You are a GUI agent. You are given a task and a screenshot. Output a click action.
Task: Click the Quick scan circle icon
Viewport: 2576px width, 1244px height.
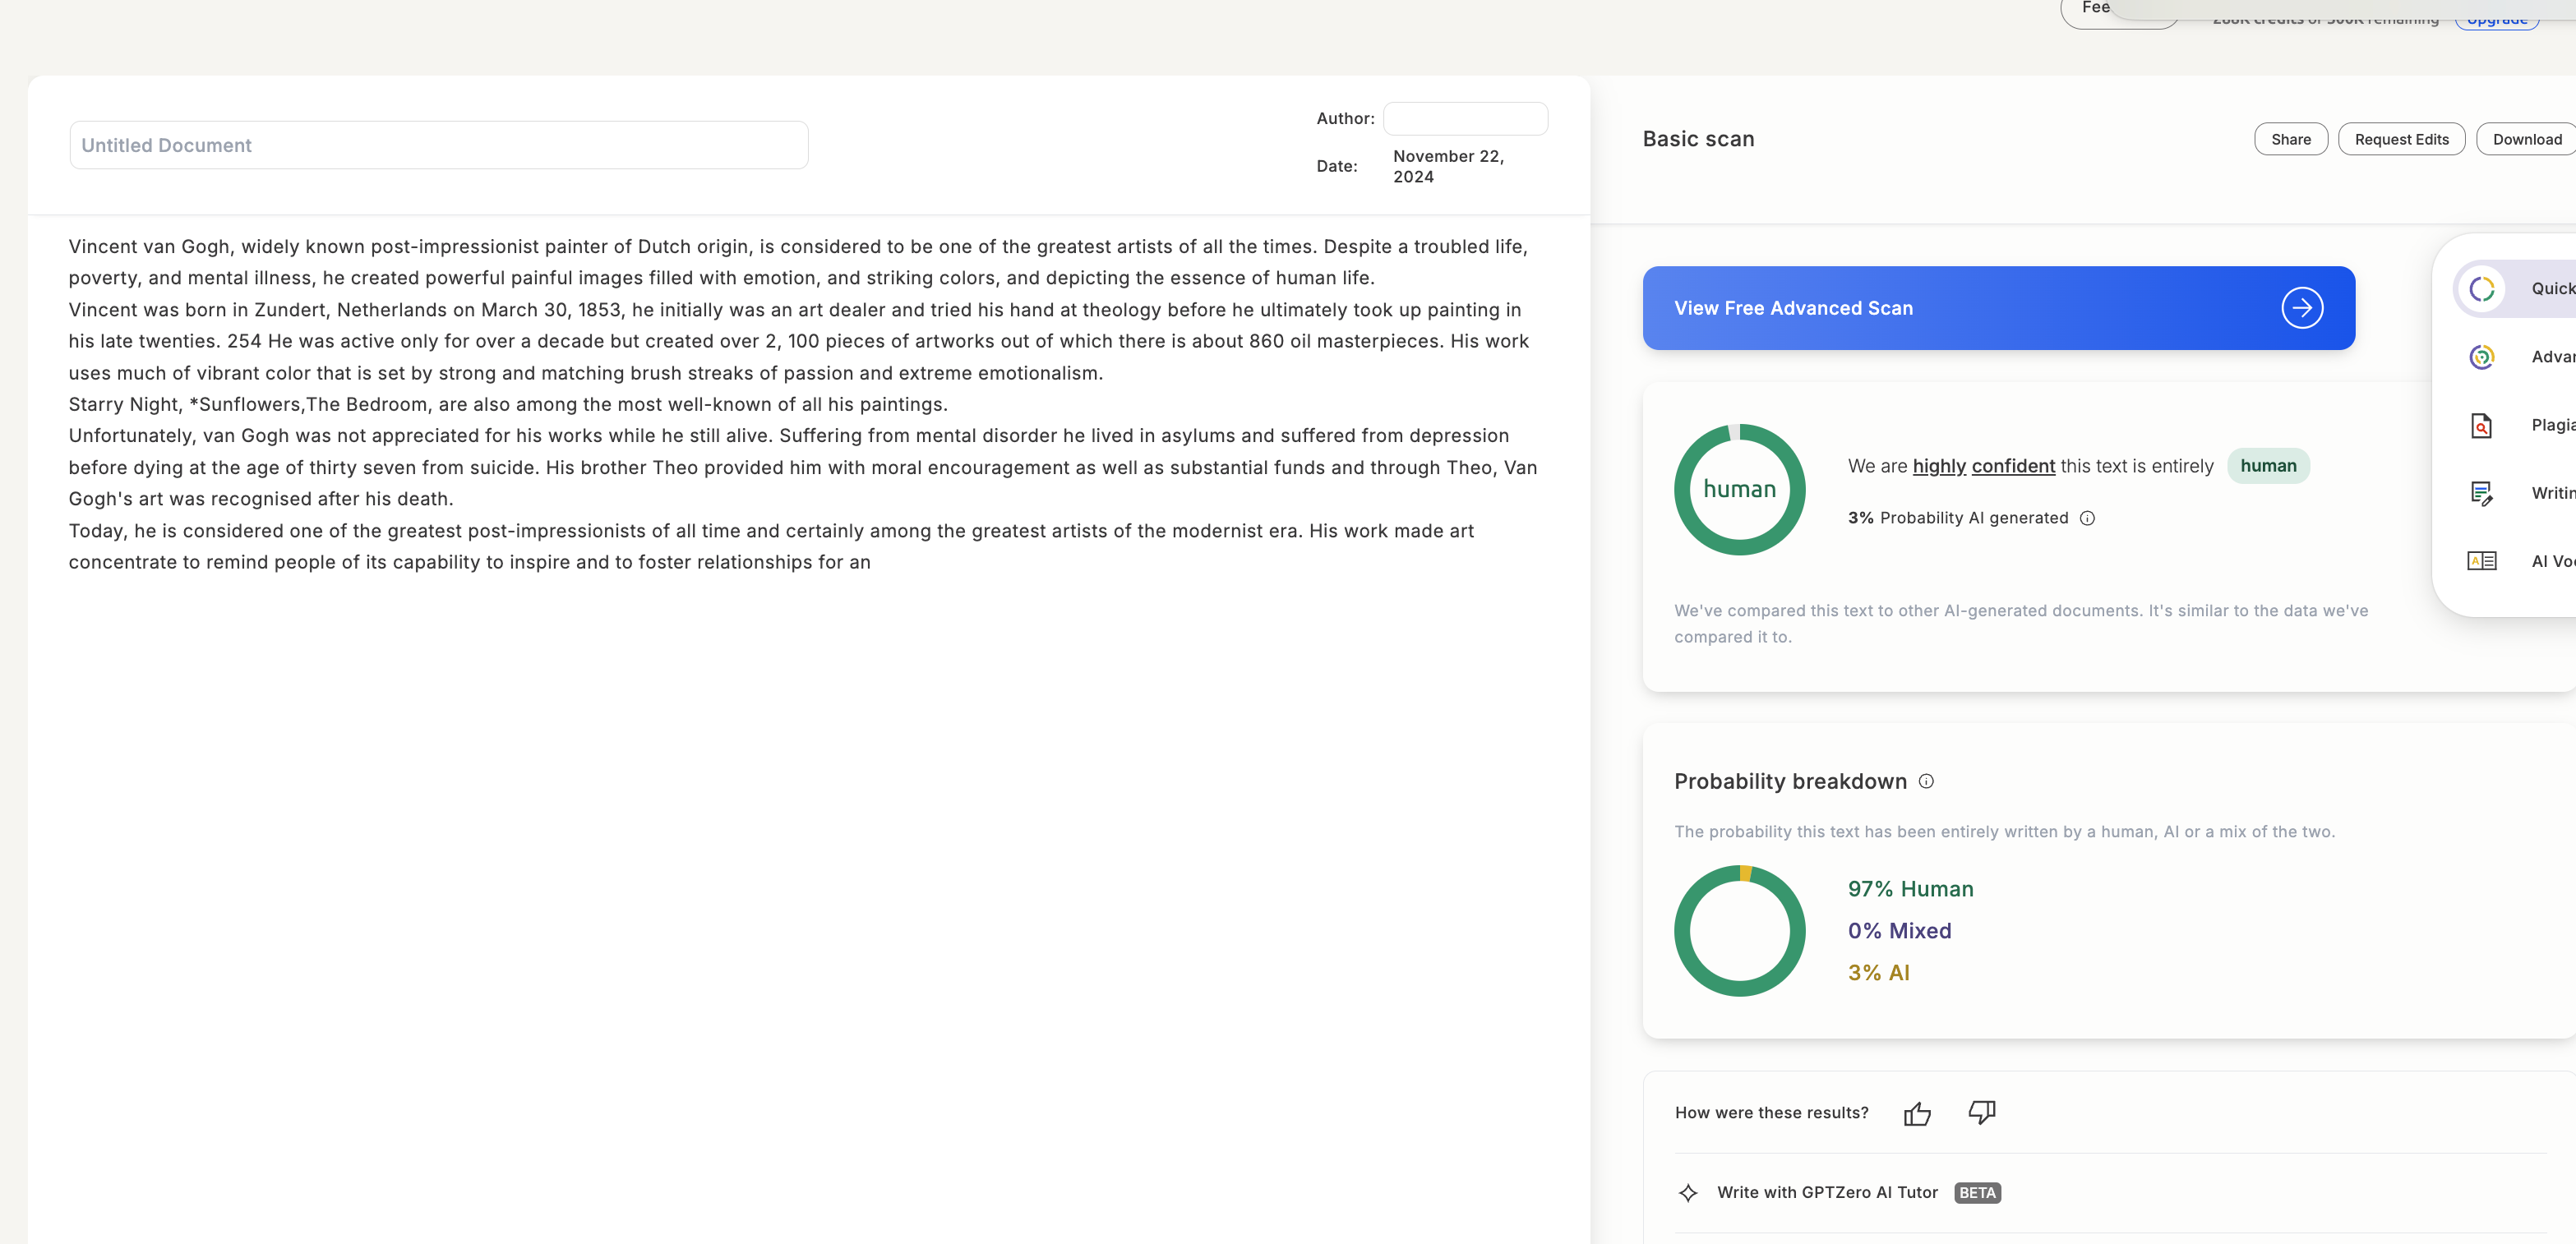[2481, 289]
